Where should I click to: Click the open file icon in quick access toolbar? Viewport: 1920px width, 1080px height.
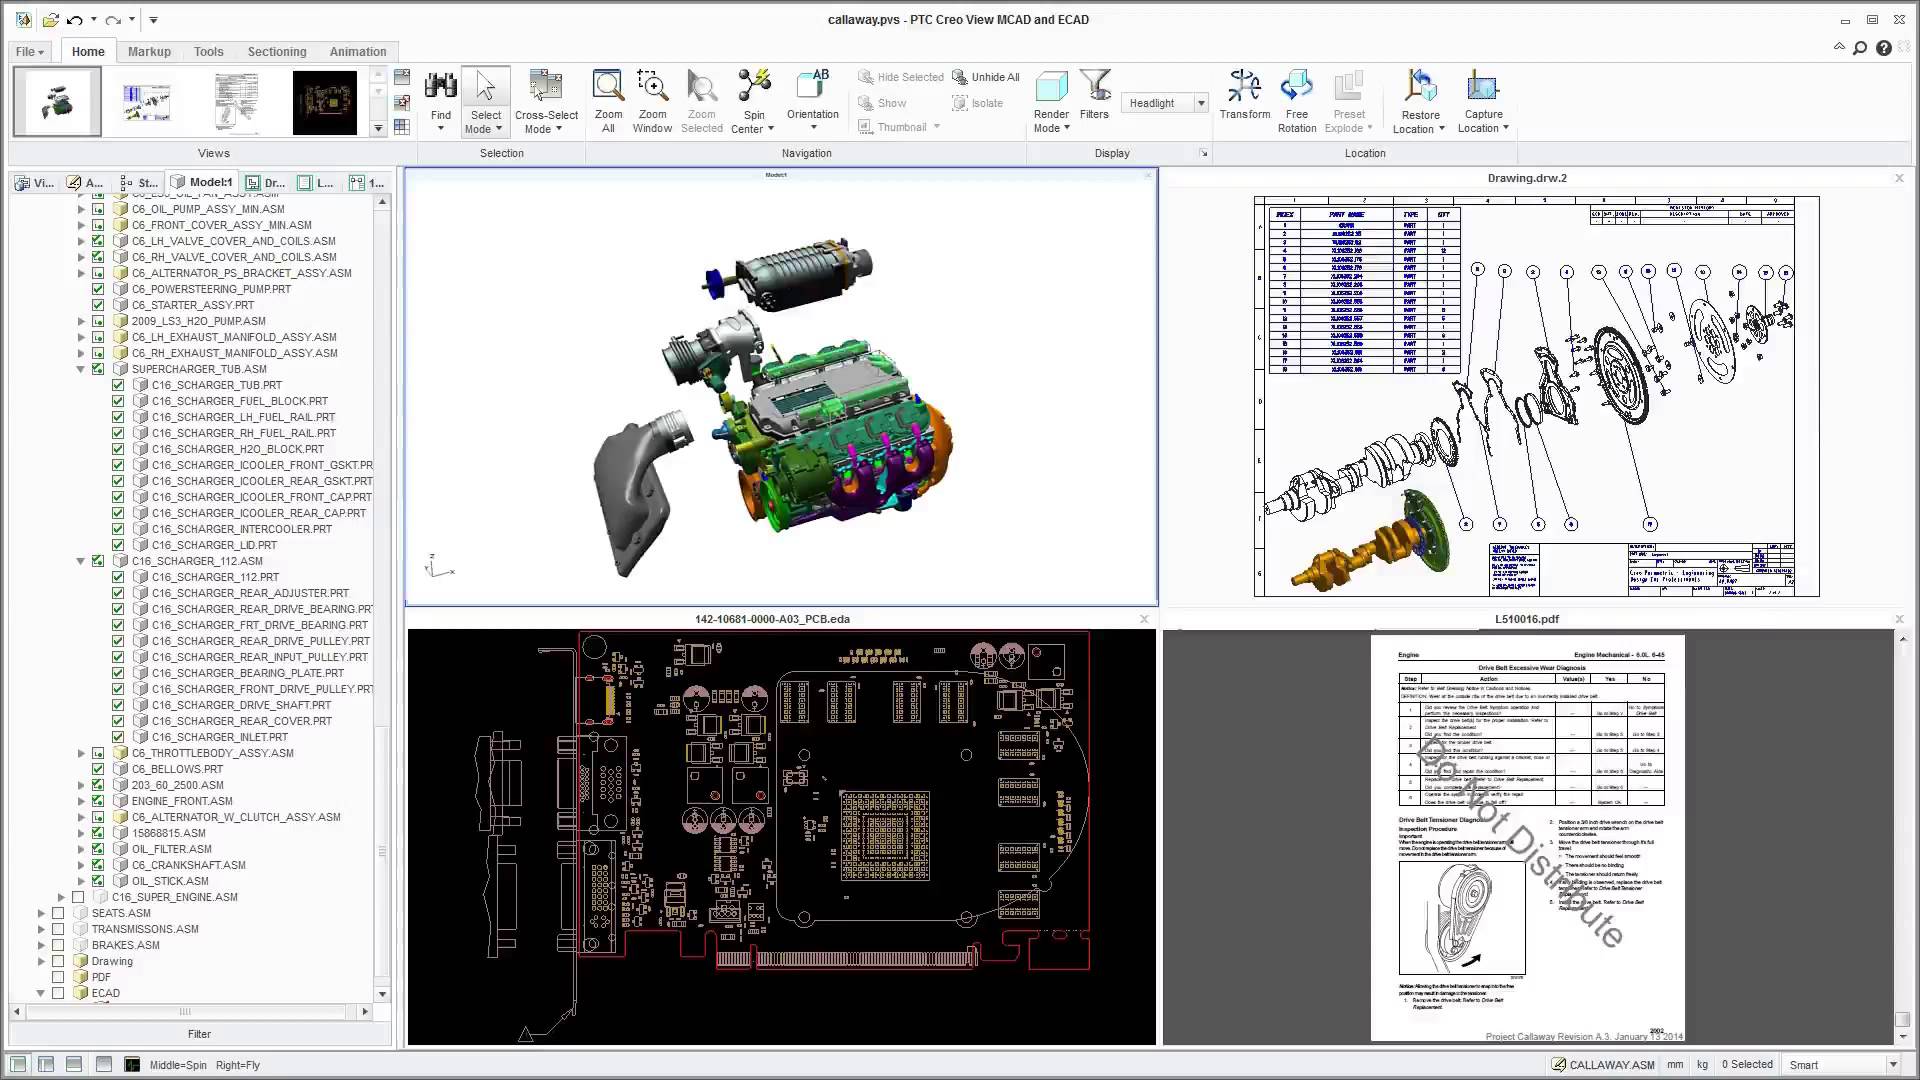50,19
